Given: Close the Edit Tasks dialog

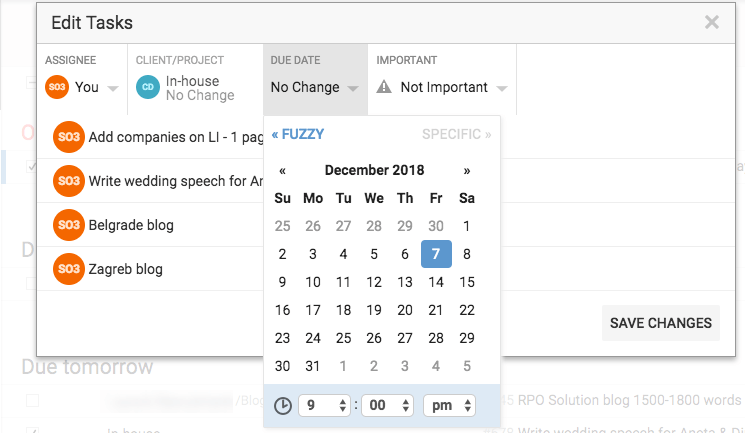Looking at the screenshot, I should pos(712,22).
